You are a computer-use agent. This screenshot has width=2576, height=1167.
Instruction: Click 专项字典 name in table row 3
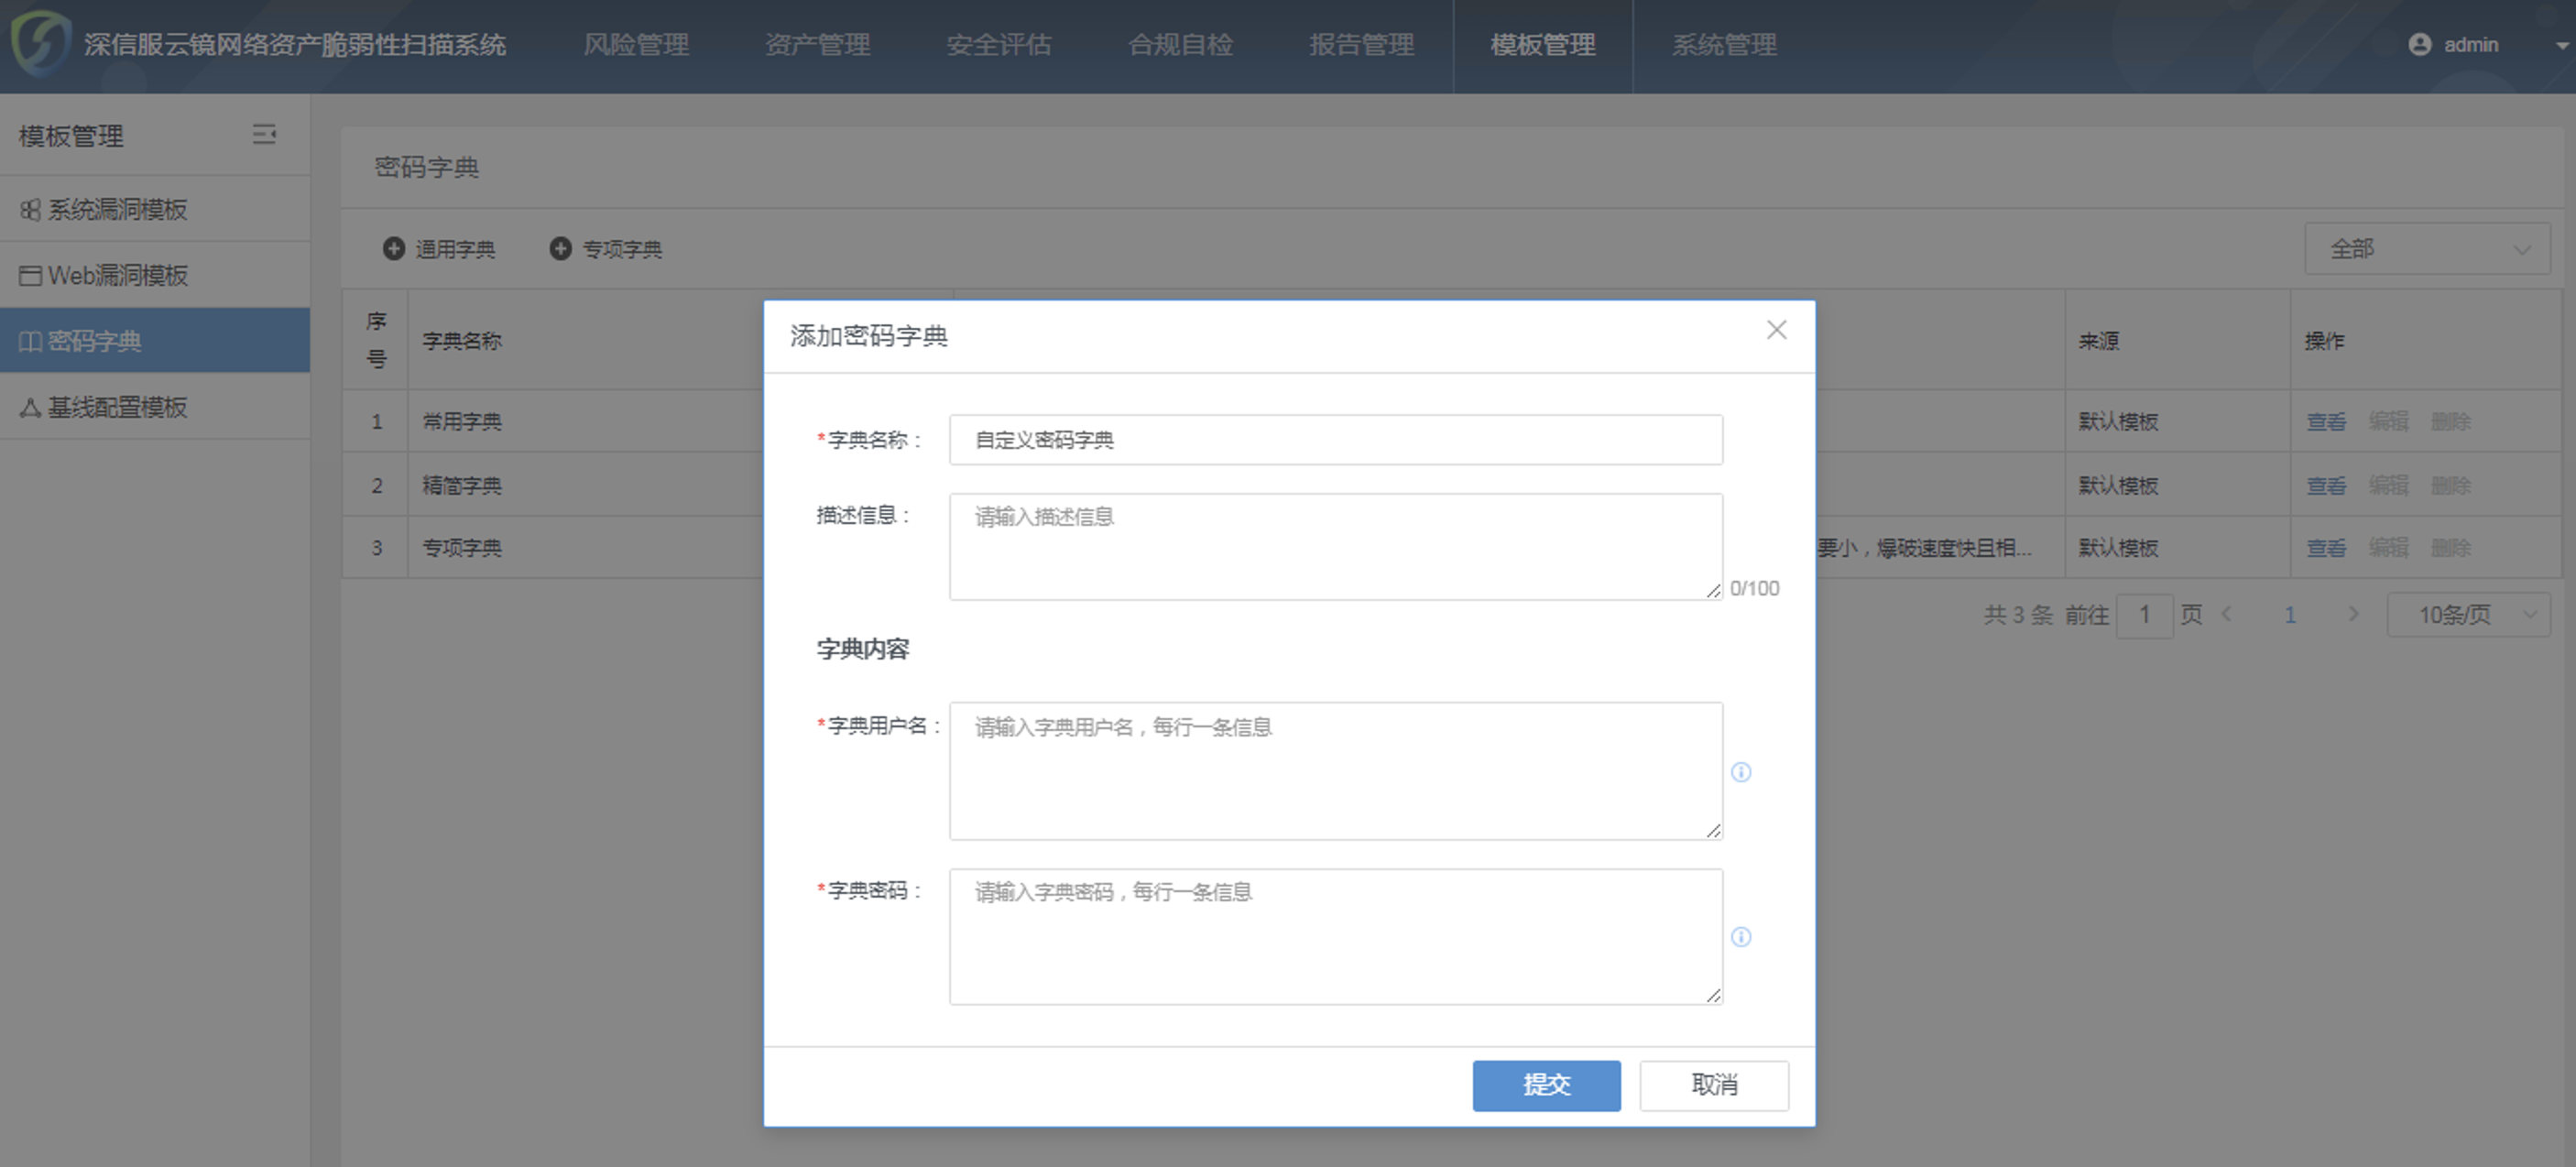tap(461, 548)
